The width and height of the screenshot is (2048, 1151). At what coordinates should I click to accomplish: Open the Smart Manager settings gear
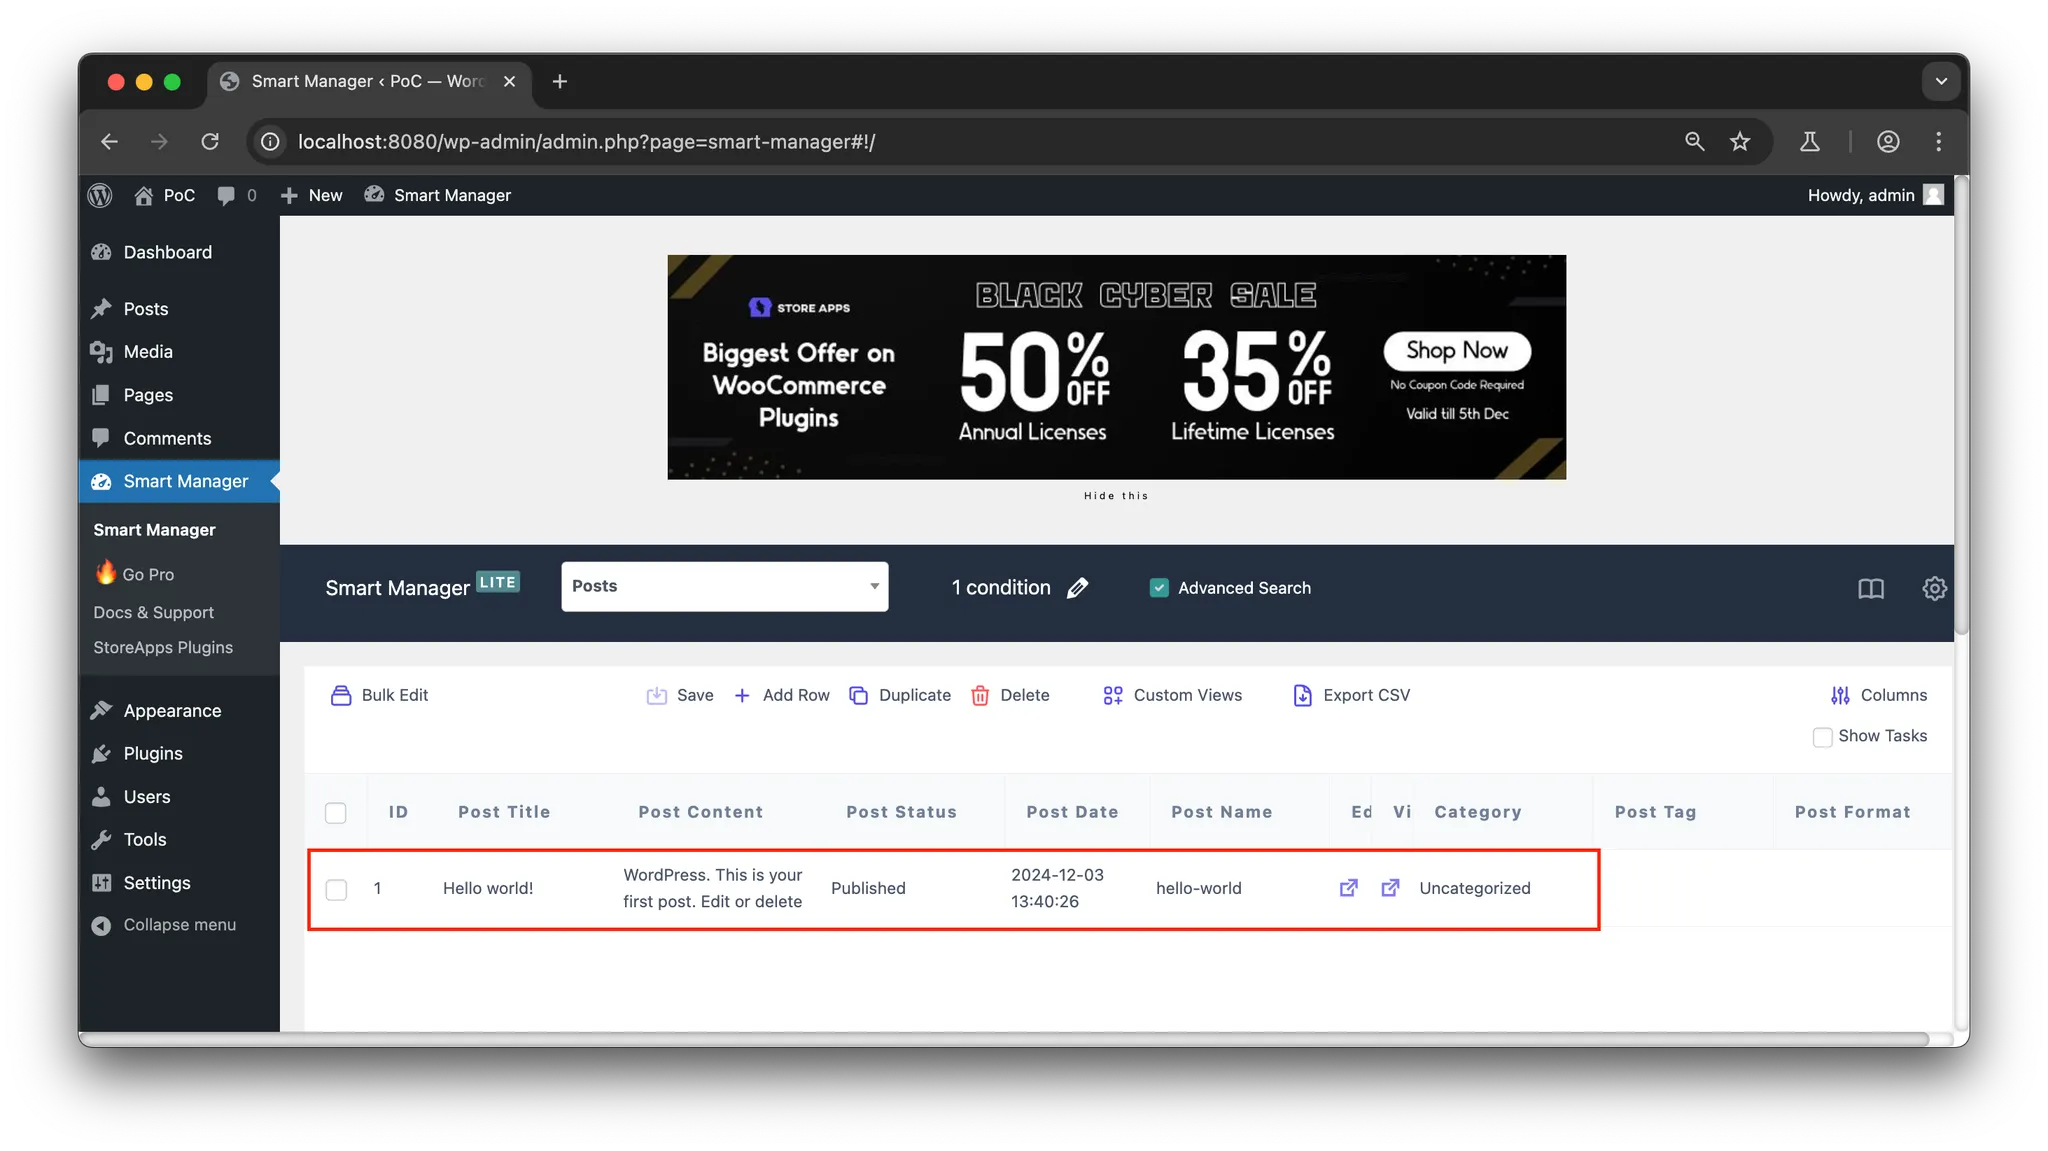(x=1934, y=588)
